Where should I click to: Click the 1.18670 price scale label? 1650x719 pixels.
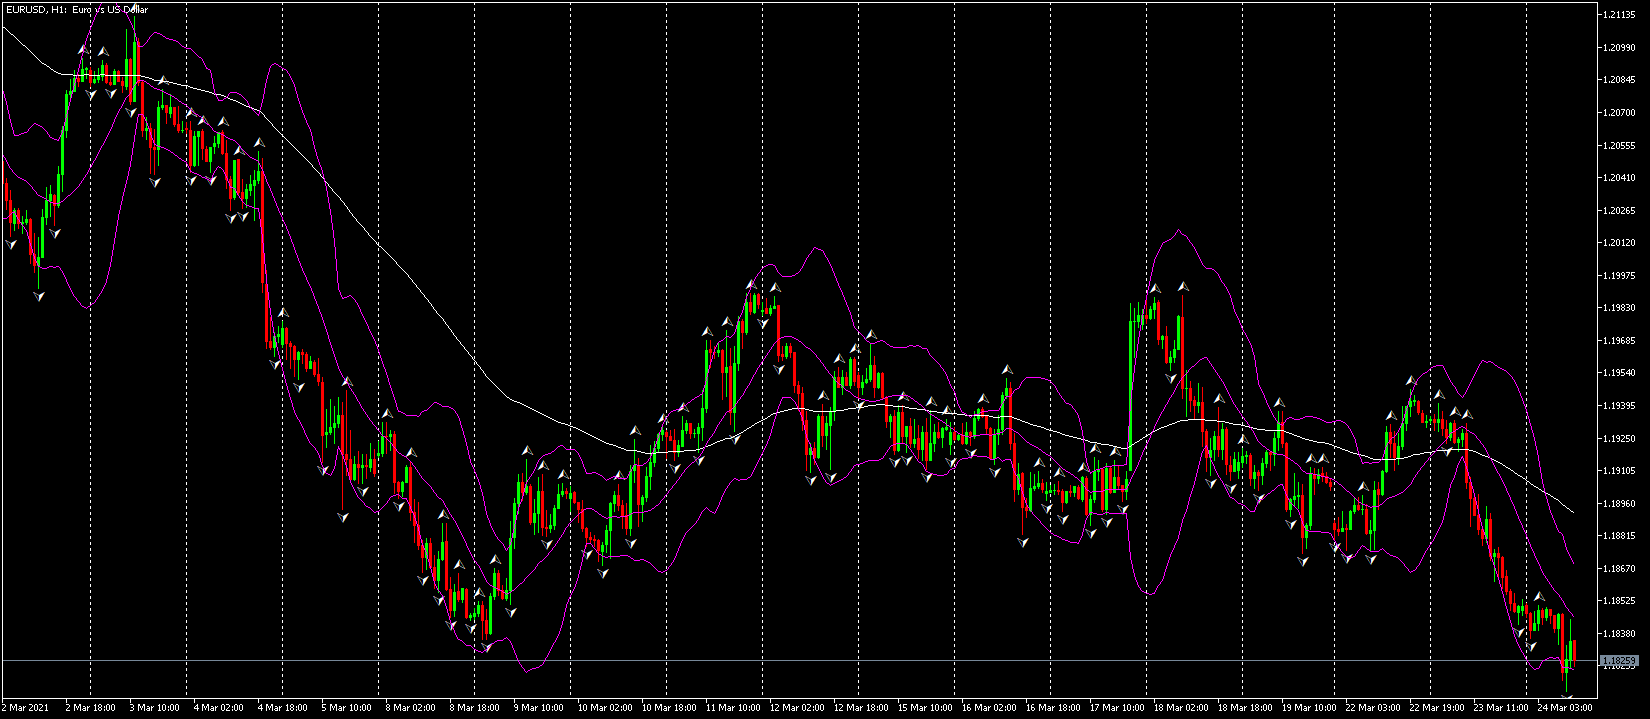1619,569
